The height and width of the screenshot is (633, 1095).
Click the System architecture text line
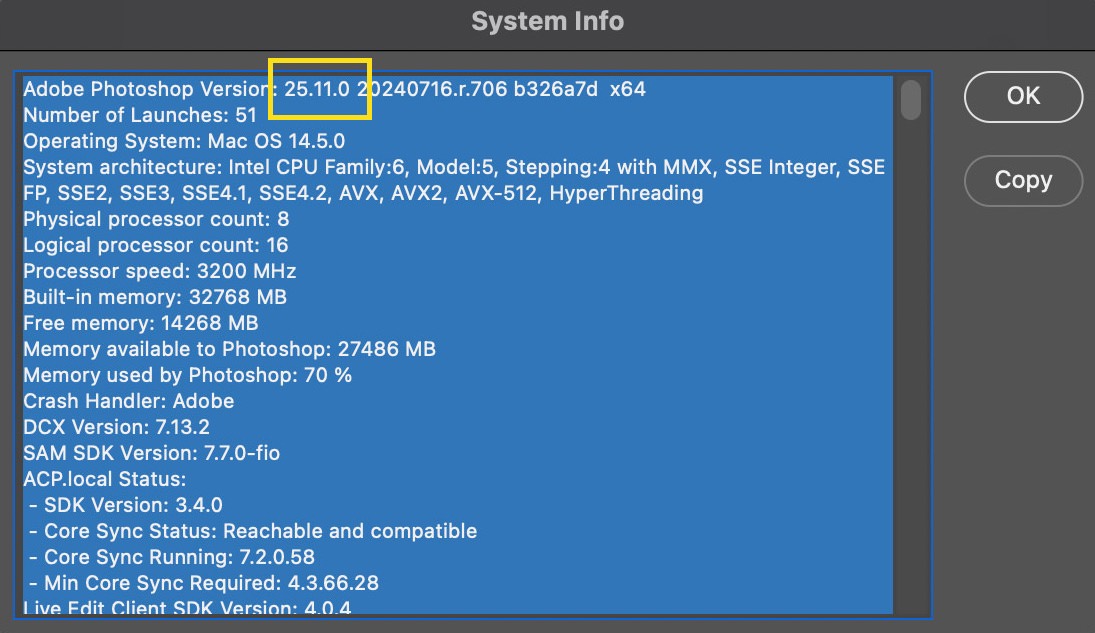tap(453, 167)
